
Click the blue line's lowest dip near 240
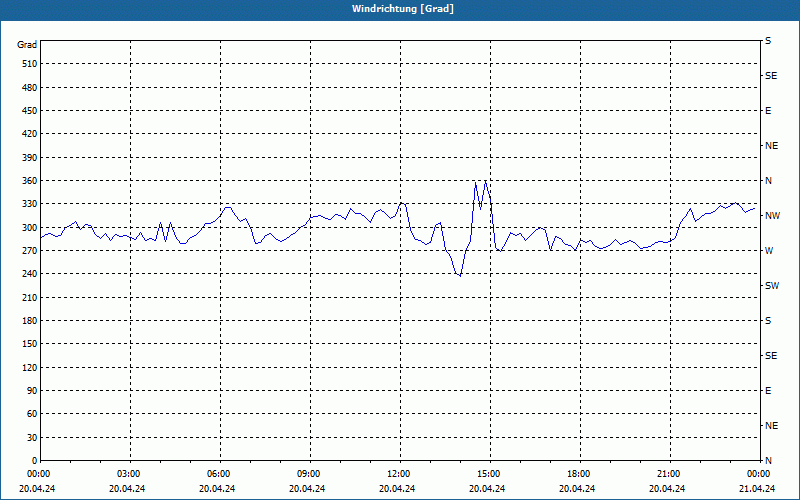tap(460, 276)
